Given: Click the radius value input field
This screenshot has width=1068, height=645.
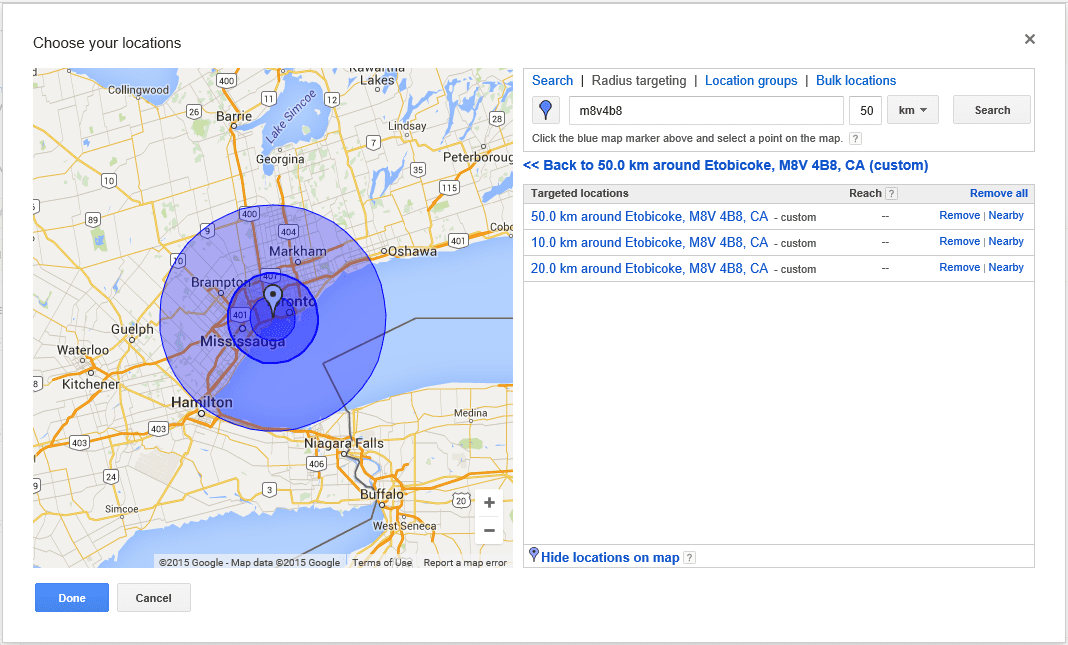Looking at the screenshot, I should click(x=865, y=109).
